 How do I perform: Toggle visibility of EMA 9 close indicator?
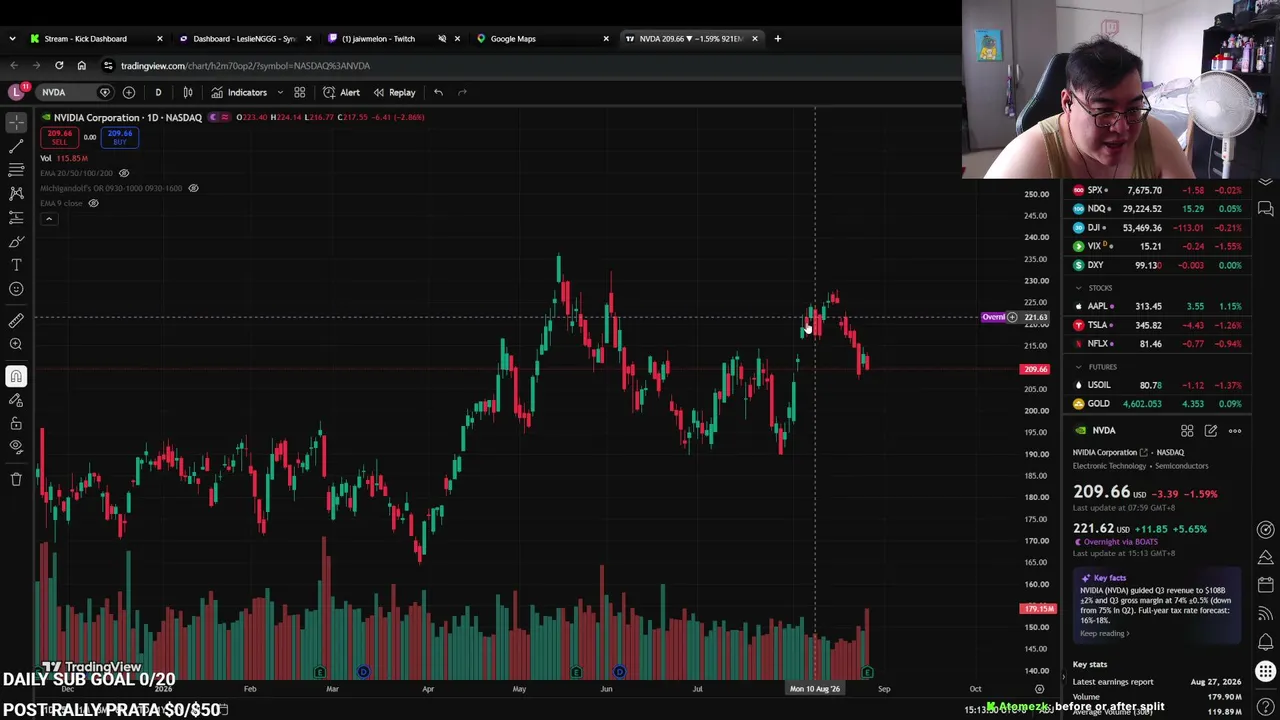coord(93,203)
